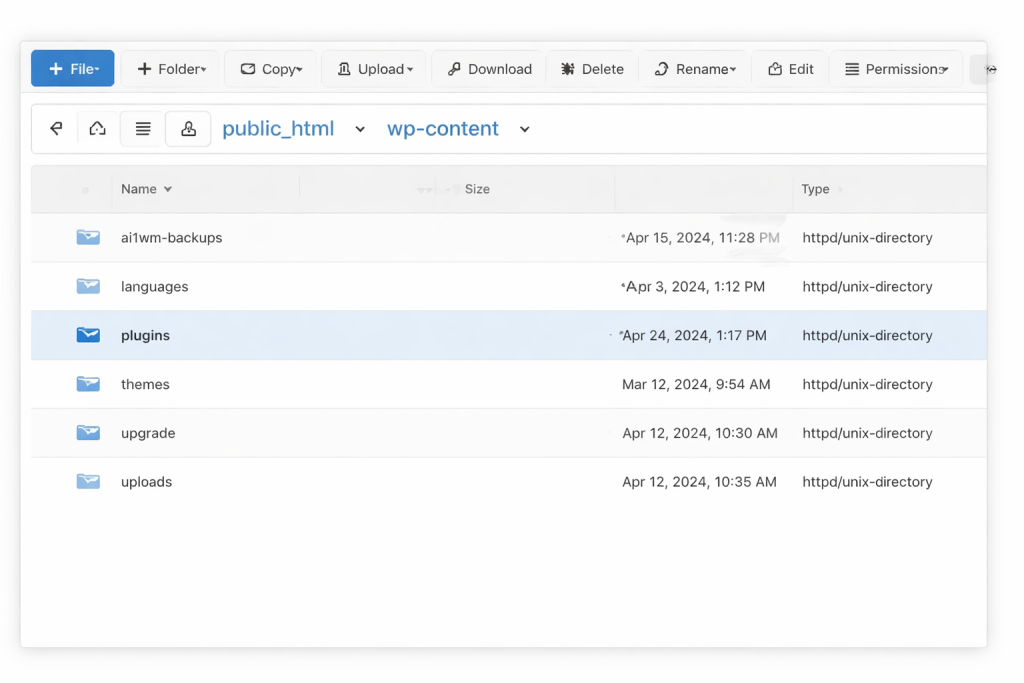Screen dimensions: 1024x683
Task: Click the languages folder name
Action: click(x=155, y=287)
